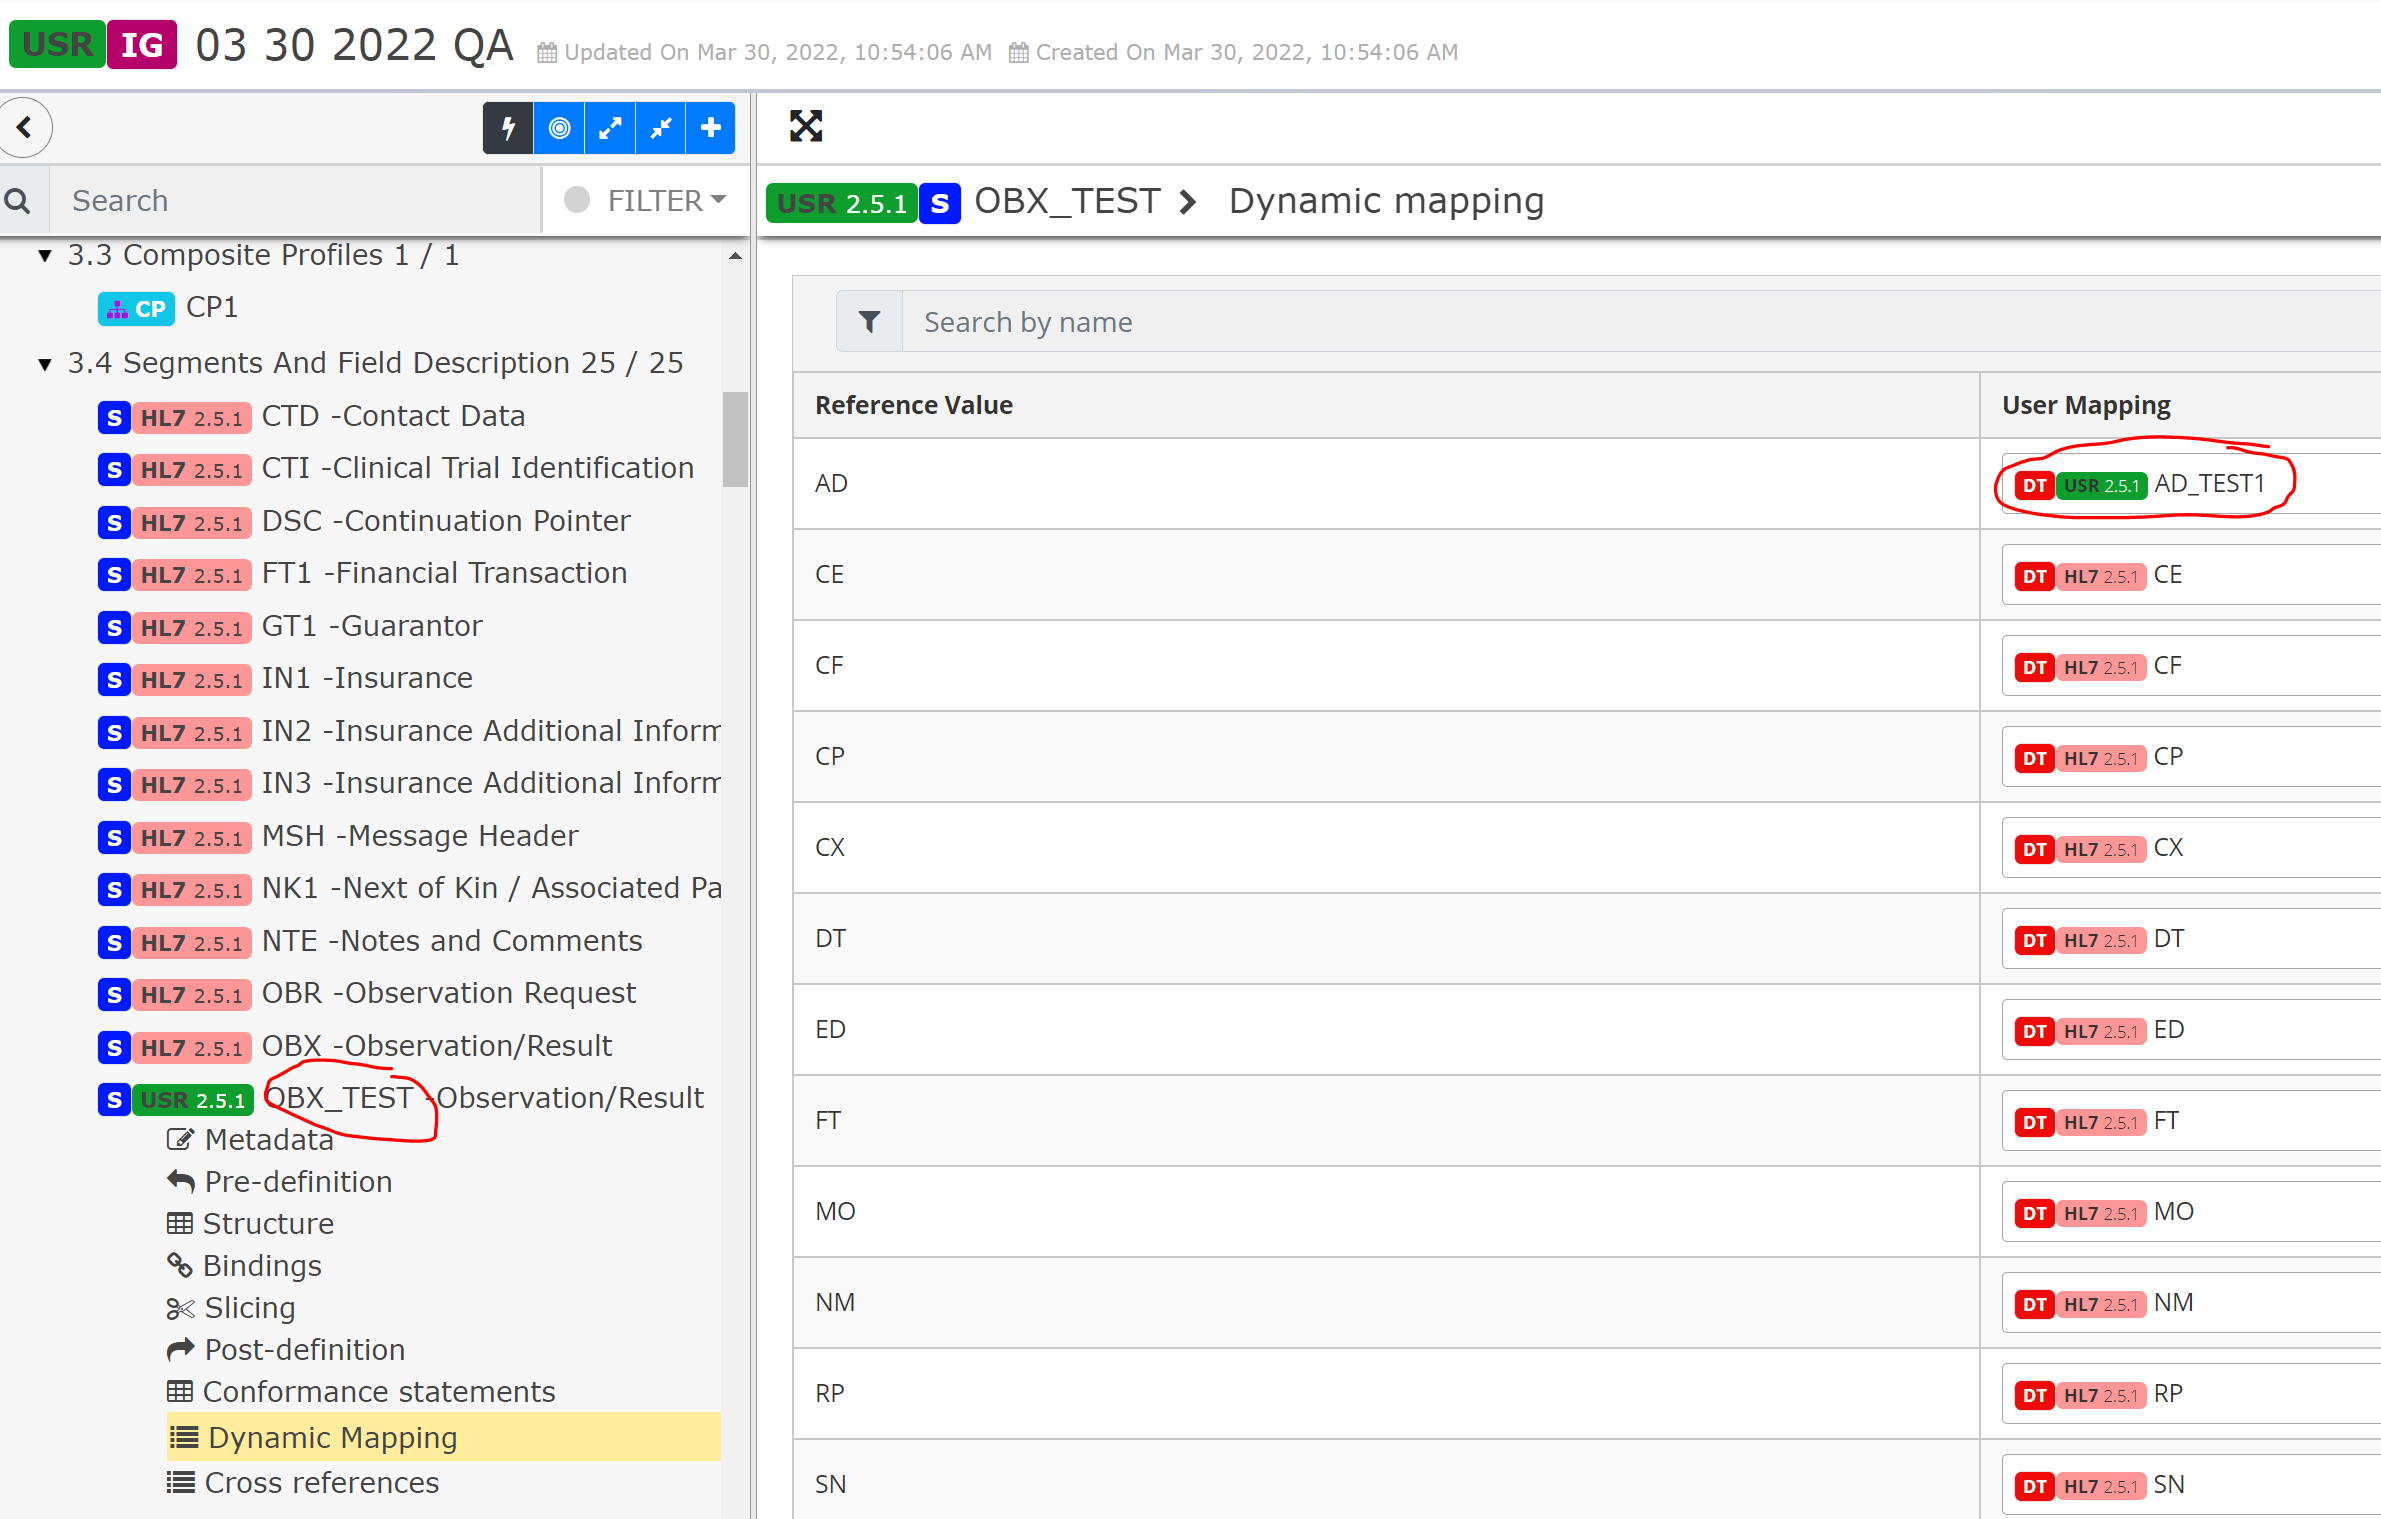Viewport: 2381px width, 1519px height.
Task: Click the plus icon to add an item
Action: pyautogui.click(x=710, y=128)
